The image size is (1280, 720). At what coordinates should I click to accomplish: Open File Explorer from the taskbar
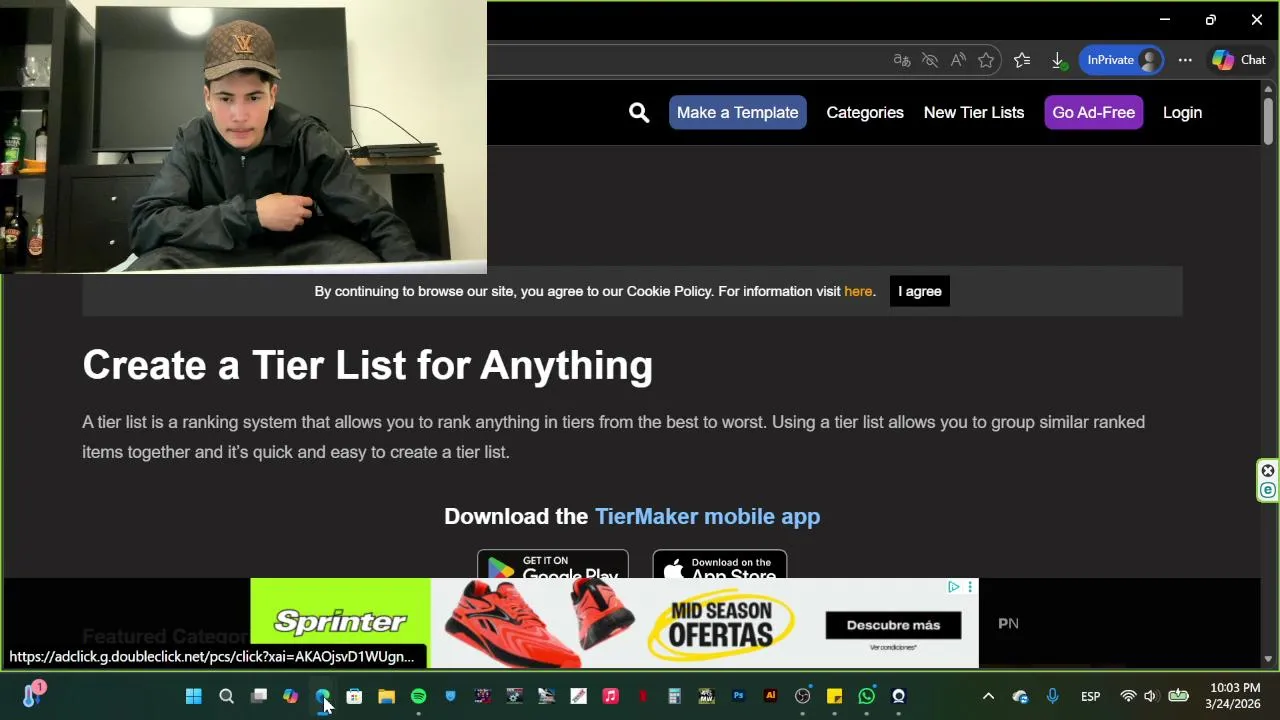point(386,696)
